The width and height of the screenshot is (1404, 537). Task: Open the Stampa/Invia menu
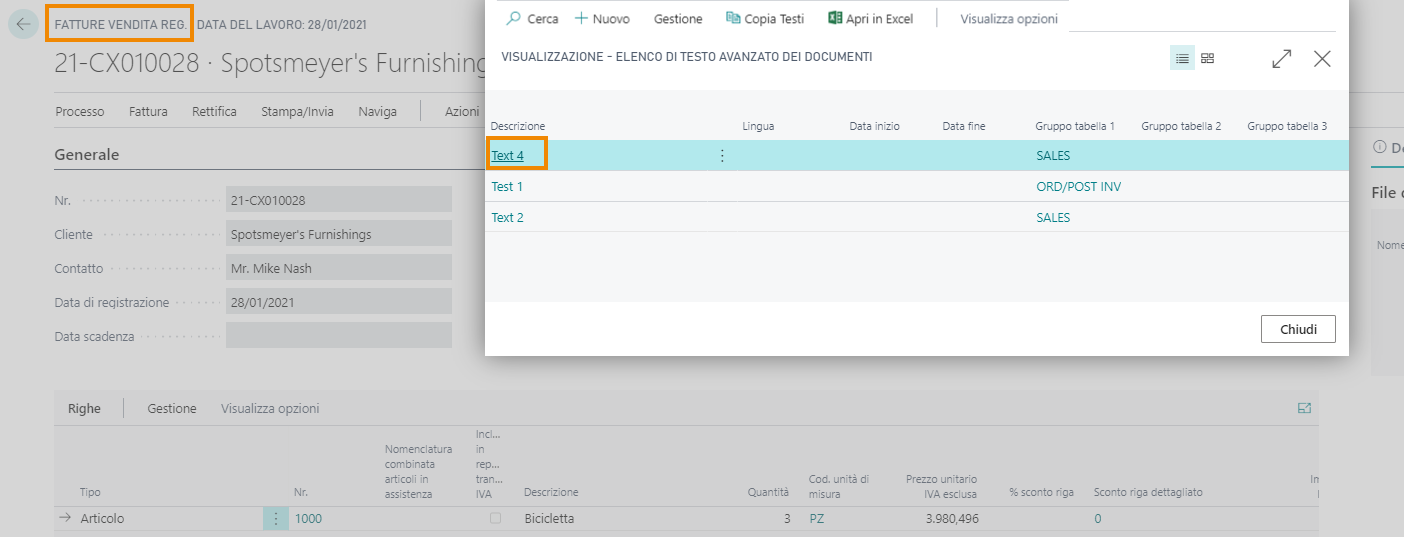click(297, 112)
